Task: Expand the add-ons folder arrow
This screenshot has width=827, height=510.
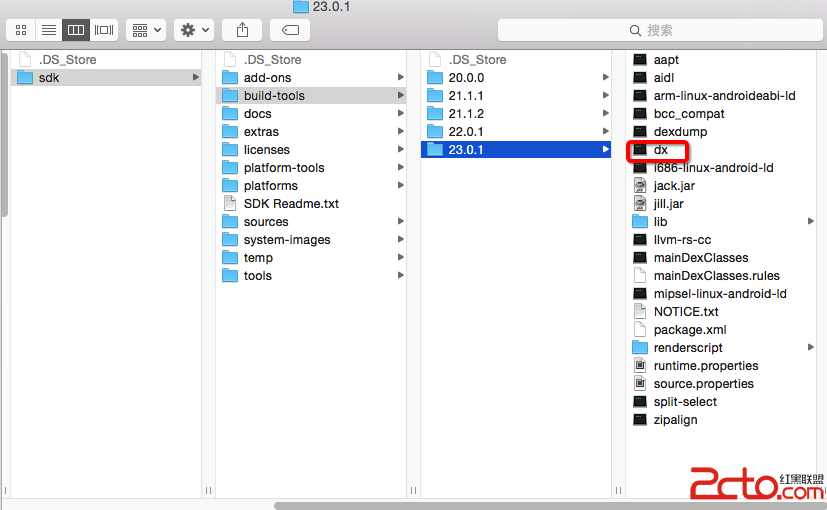Action: click(x=401, y=78)
